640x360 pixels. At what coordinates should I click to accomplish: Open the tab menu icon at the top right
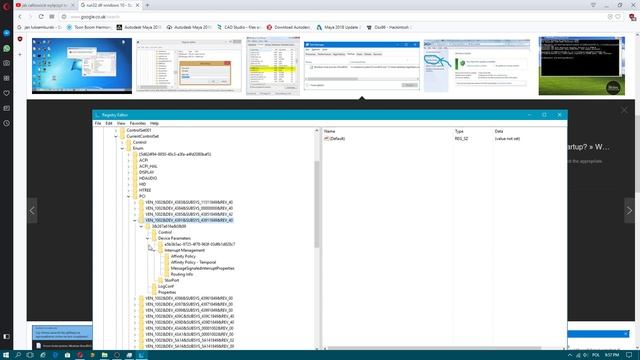click(593, 5)
